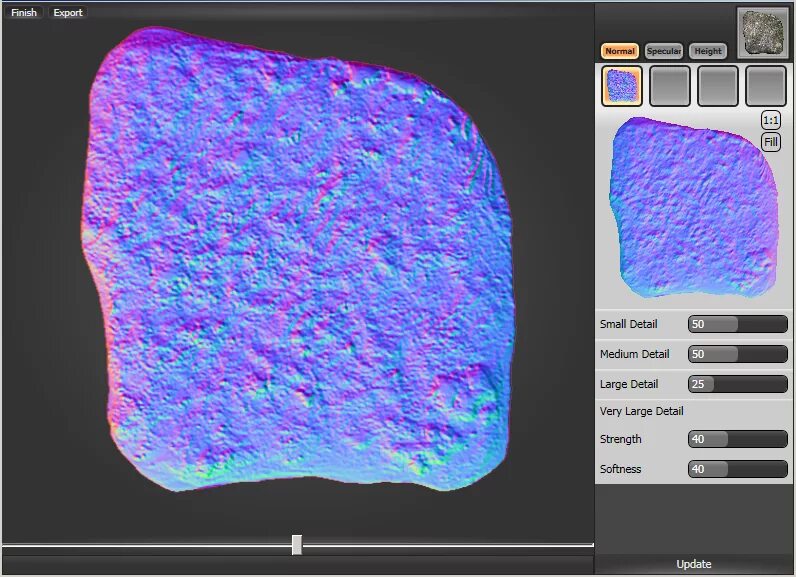This screenshot has width=796, height=577.
Task: Click the bottom split-view slider handle
Action: [297, 545]
